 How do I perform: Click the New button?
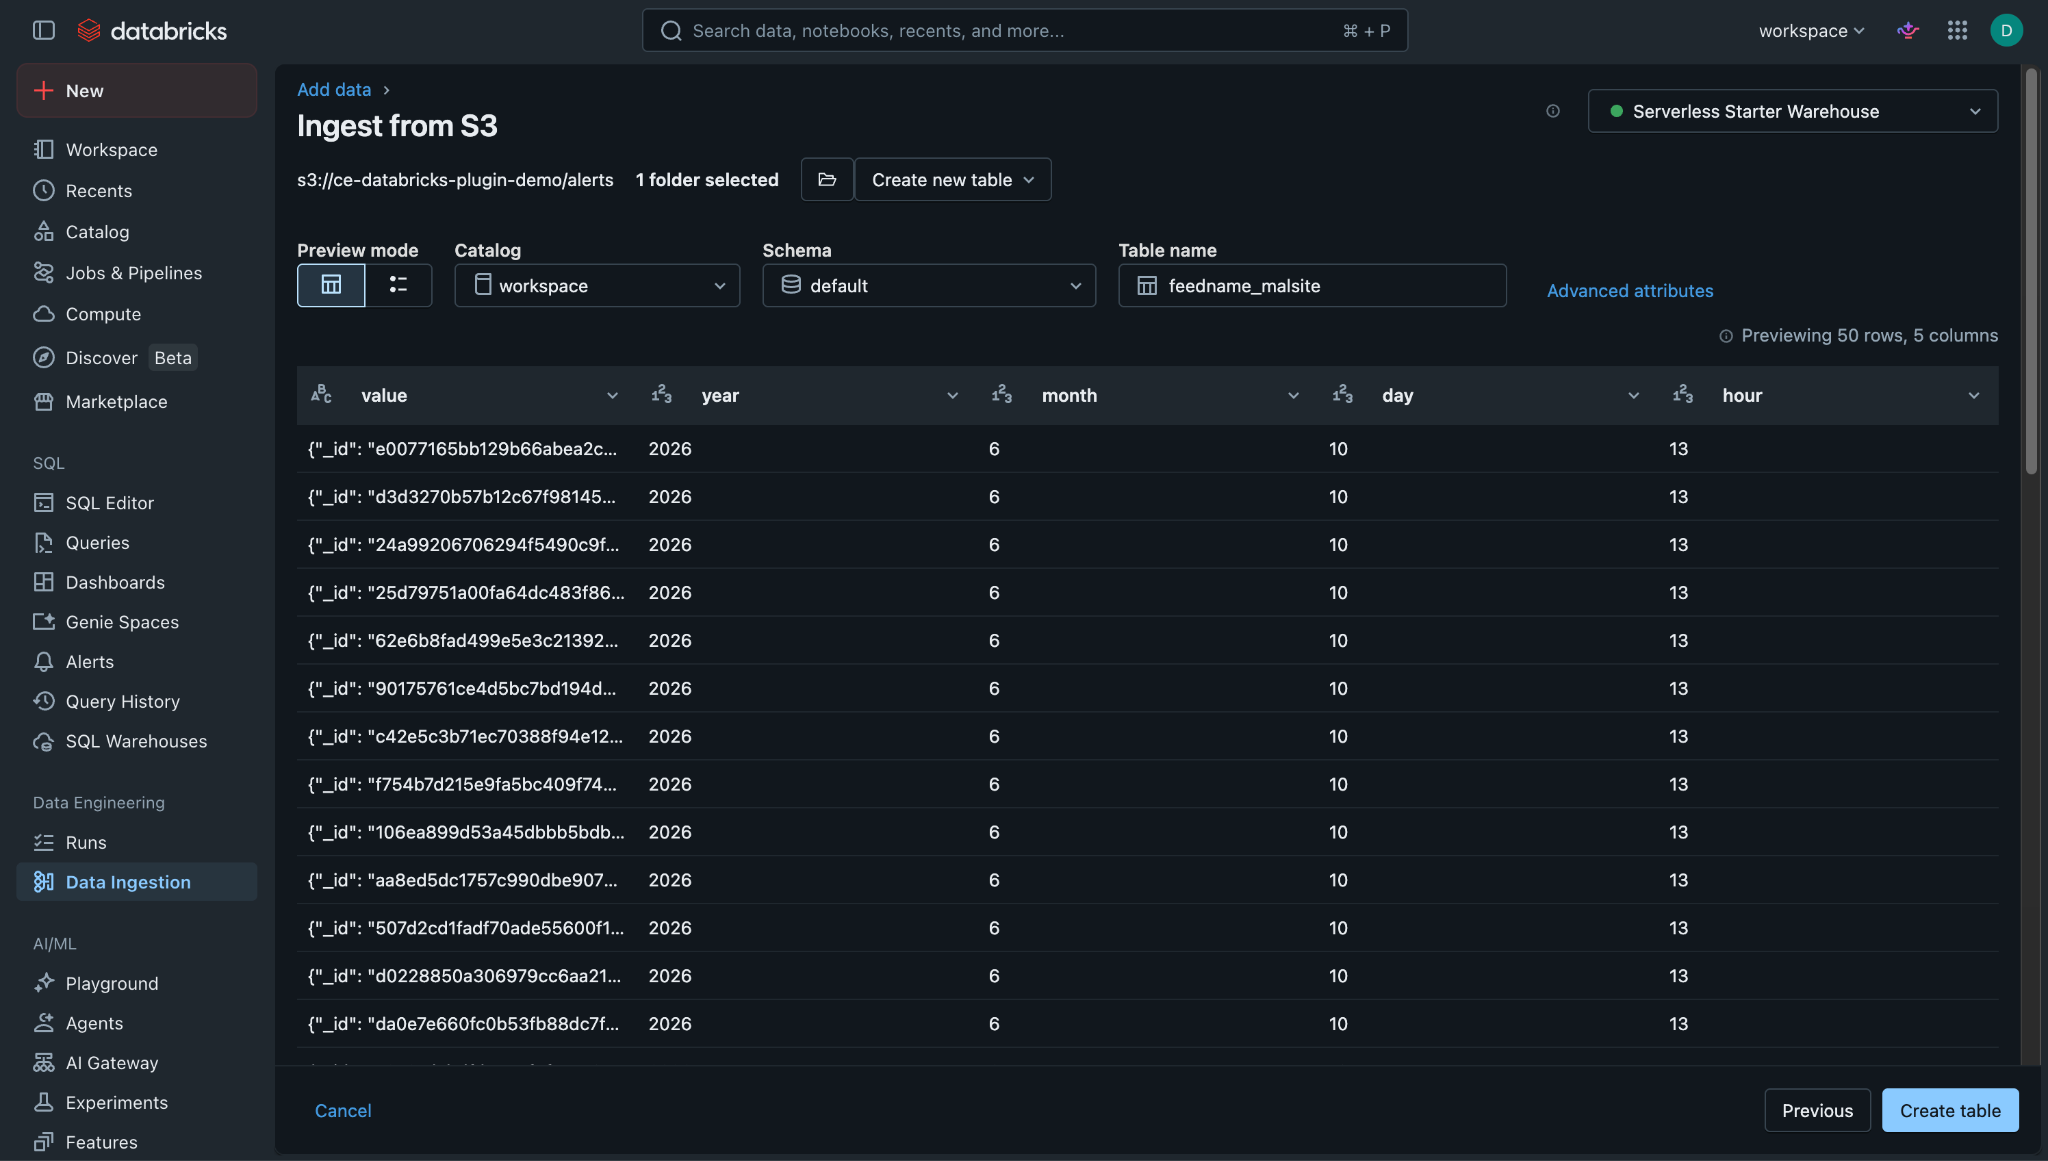(137, 91)
